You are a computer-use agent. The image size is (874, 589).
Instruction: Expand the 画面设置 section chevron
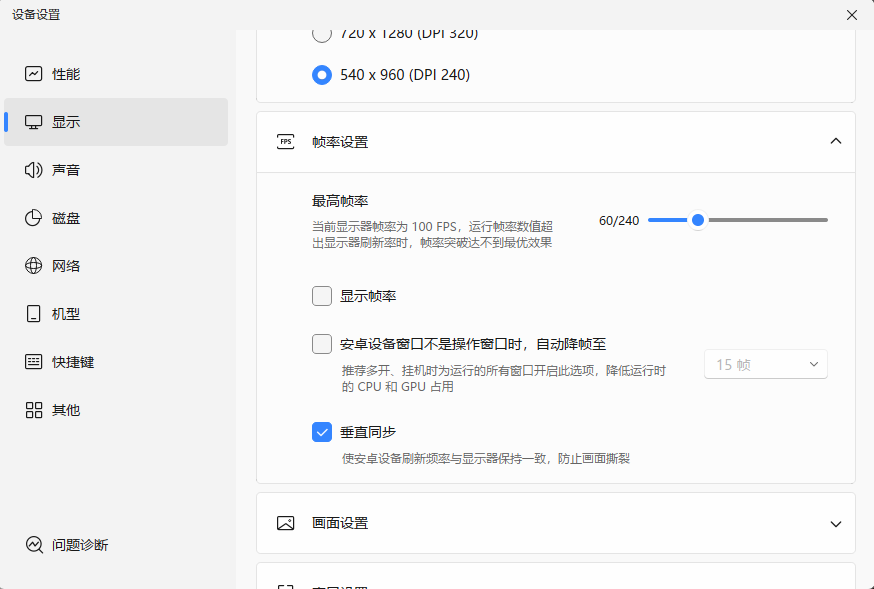point(836,523)
